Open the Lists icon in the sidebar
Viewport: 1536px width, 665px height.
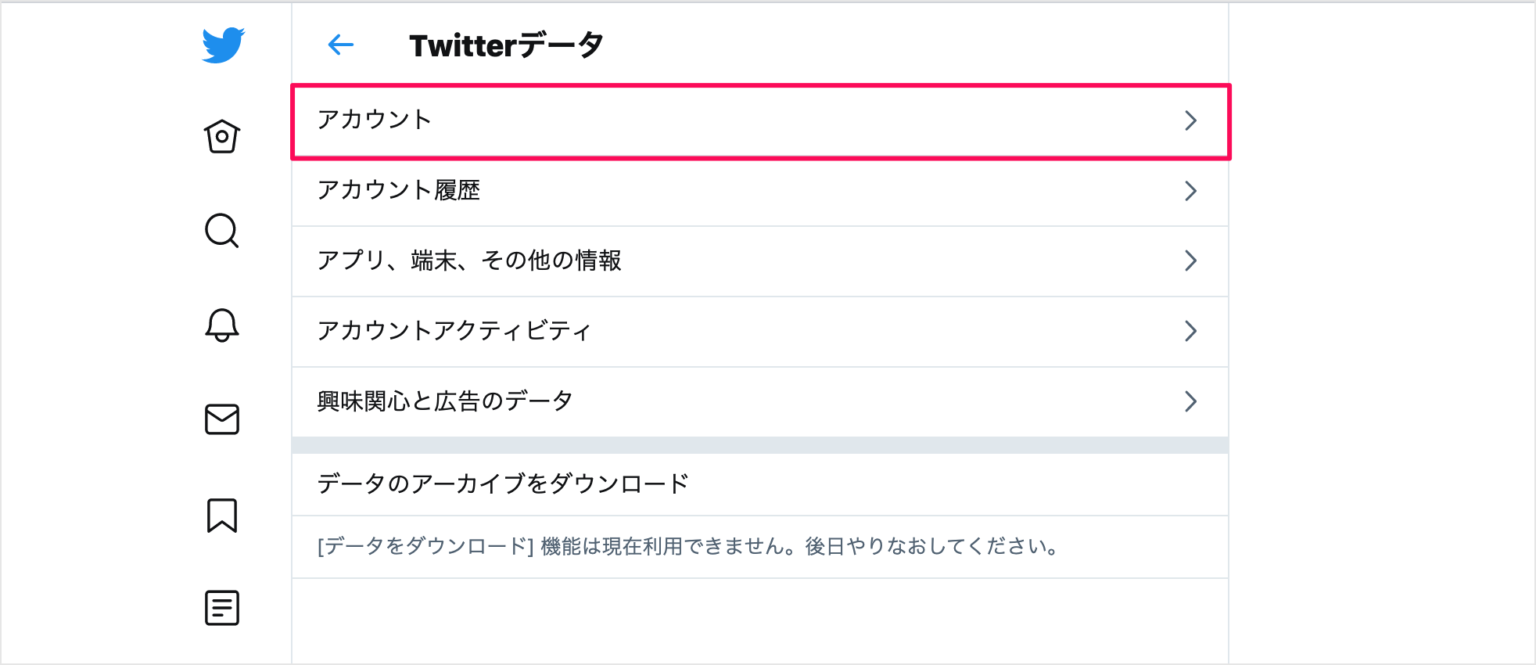click(222, 607)
